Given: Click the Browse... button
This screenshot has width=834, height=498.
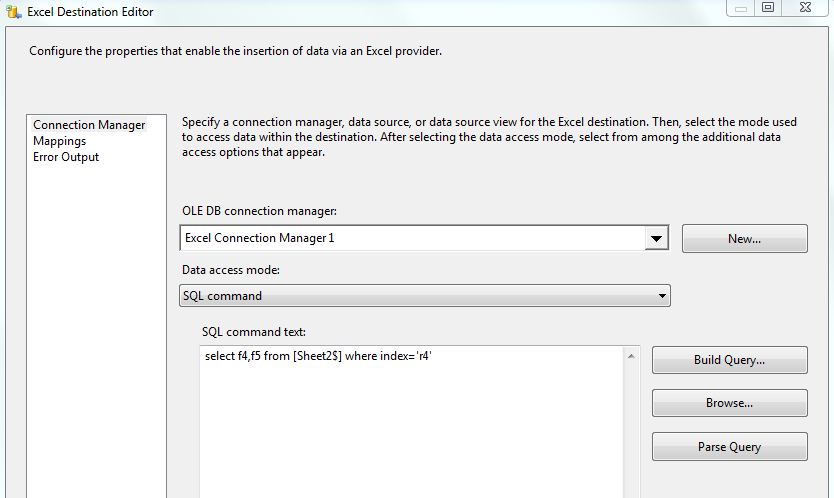Looking at the screenshot, I should pyautogui.click(x=729, y=403).
